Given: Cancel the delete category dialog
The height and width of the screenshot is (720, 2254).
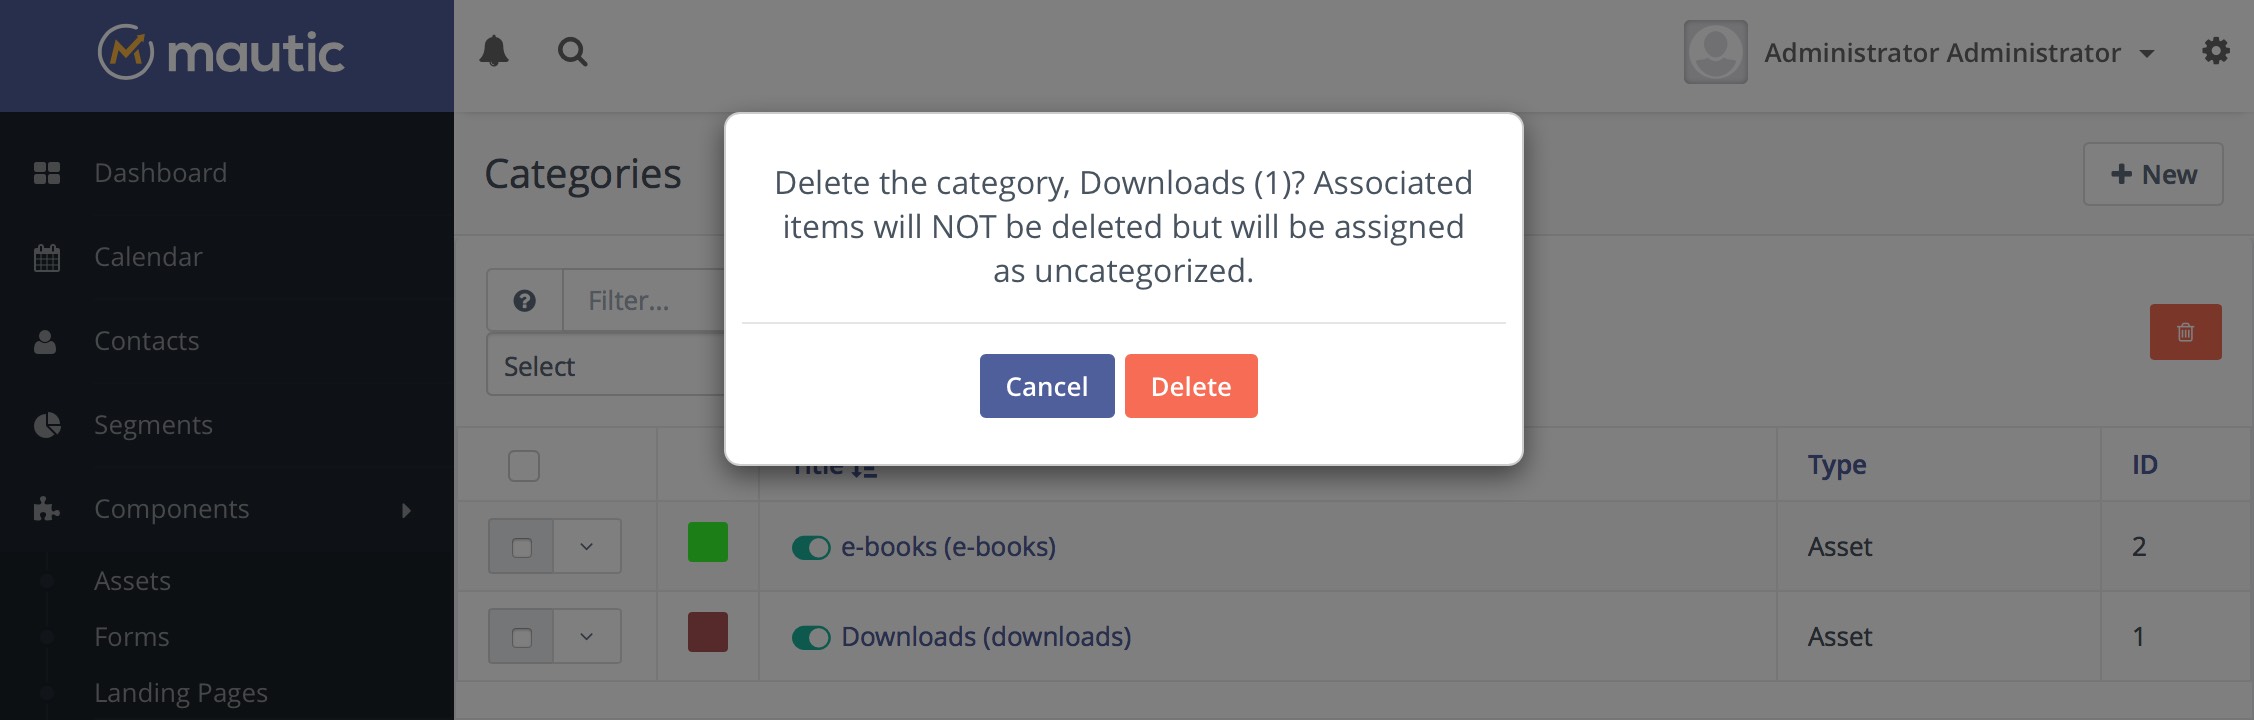Looking at the screenshot, I should (1046, 386).
